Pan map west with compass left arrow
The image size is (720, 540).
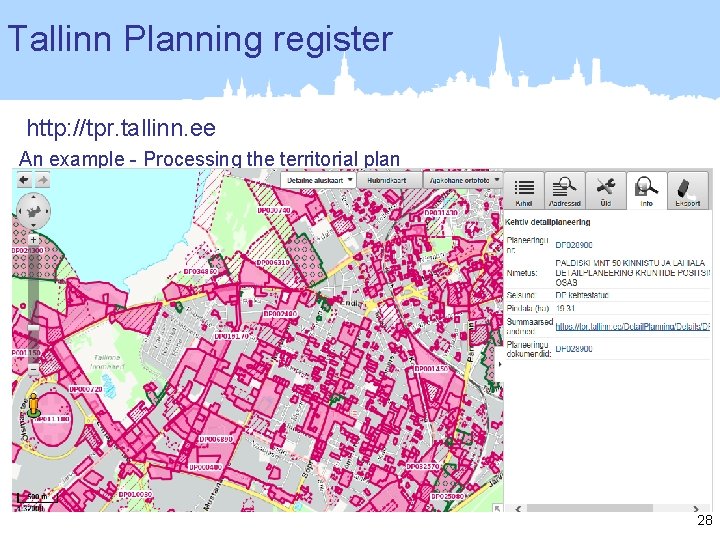point(19,211)
